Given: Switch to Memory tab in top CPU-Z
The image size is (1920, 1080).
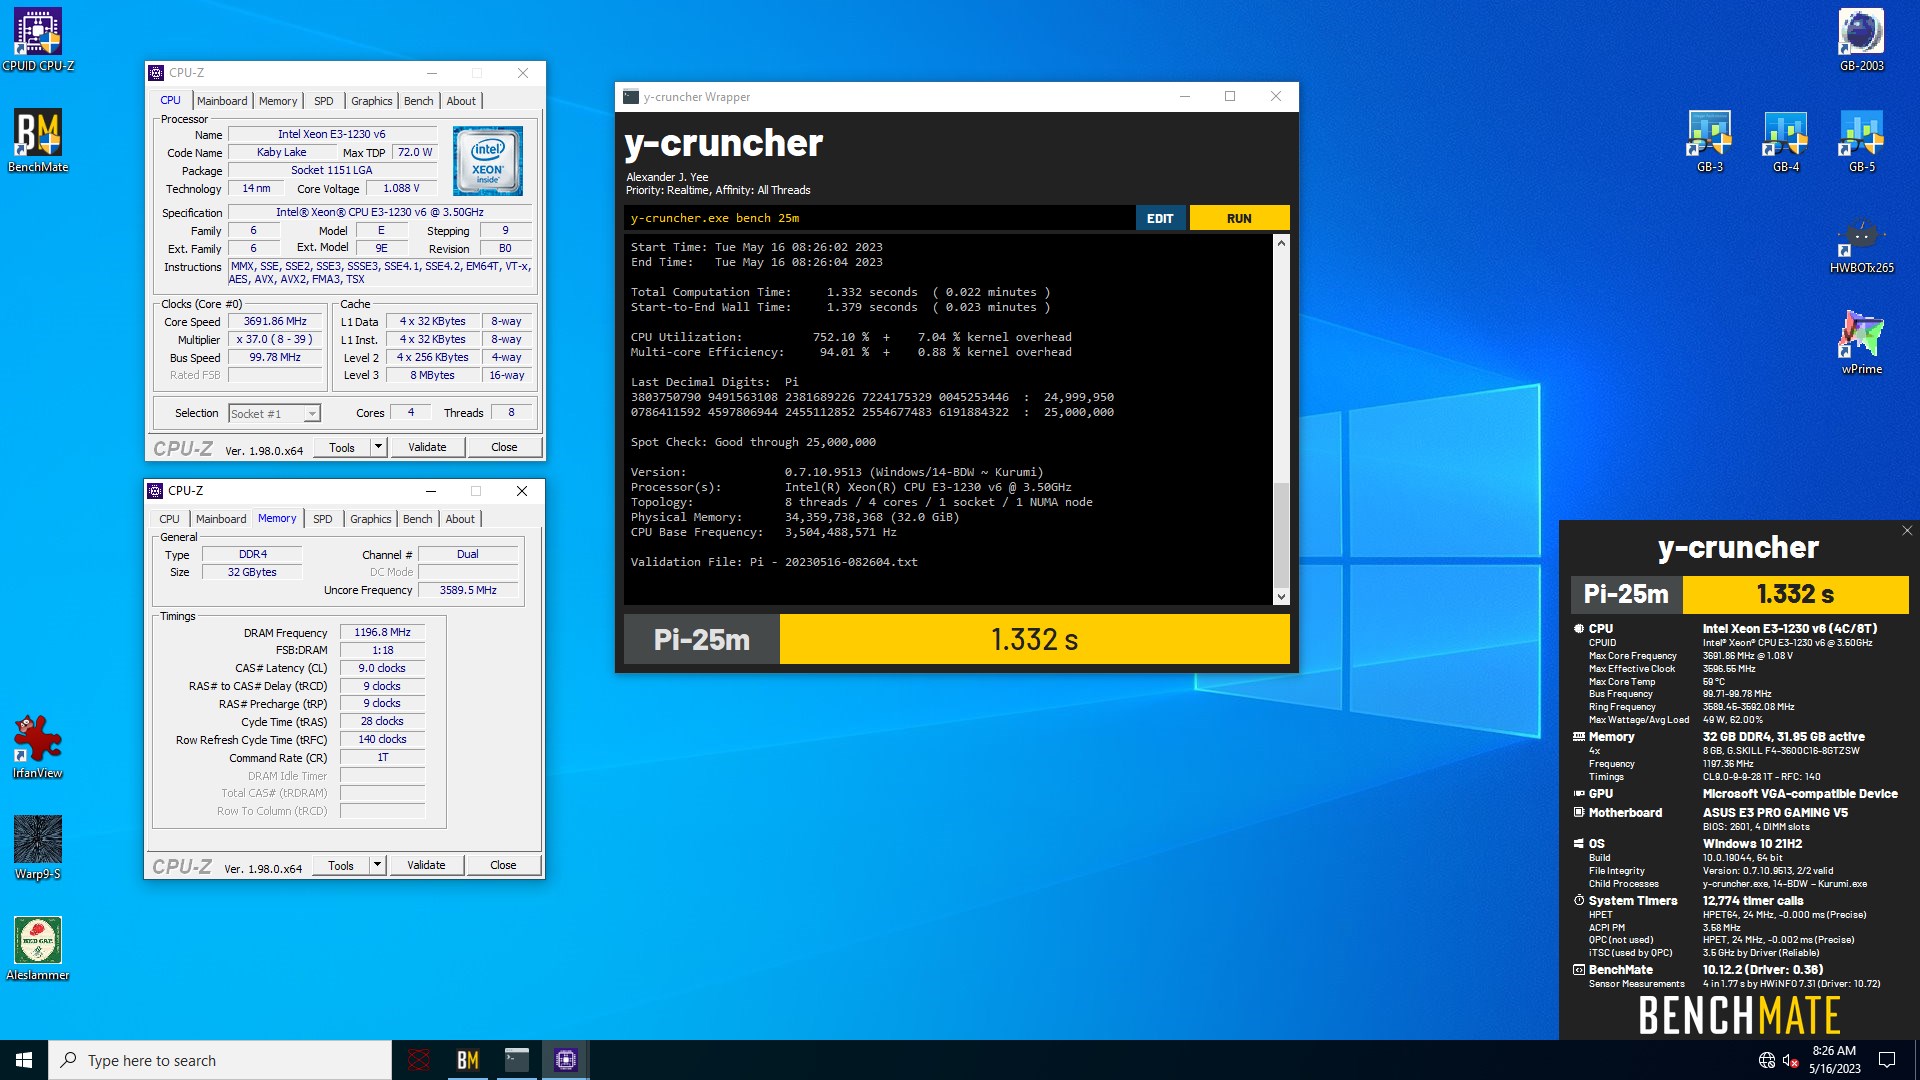Looking at the screenshot, I should (278, 101).
